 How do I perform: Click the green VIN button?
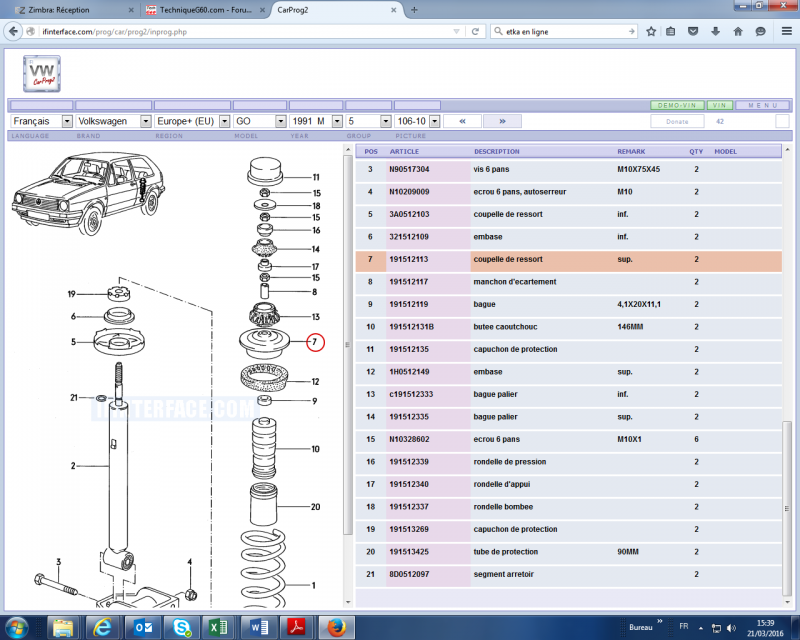(719, 105)
